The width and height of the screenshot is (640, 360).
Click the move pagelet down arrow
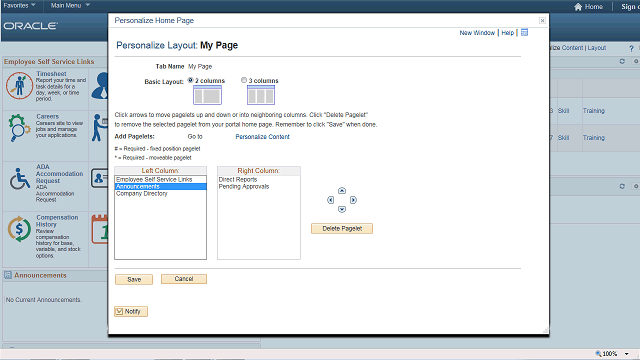pyautogui.click(x=342, y=209)
